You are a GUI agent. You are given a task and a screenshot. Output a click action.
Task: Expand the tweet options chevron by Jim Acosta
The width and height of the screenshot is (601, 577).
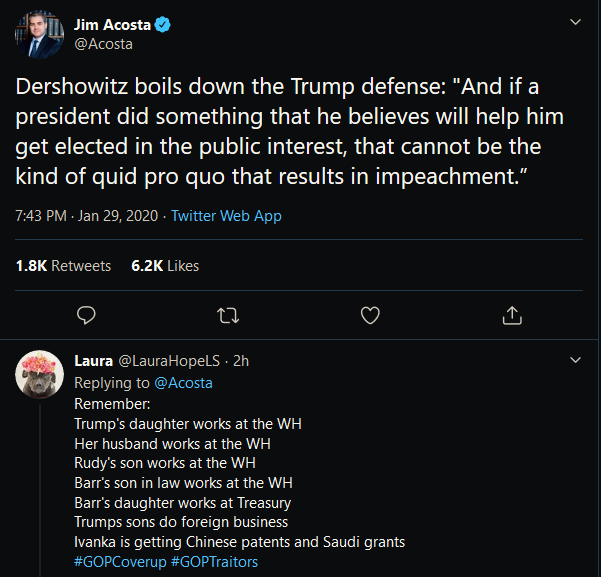coord(575,21)
